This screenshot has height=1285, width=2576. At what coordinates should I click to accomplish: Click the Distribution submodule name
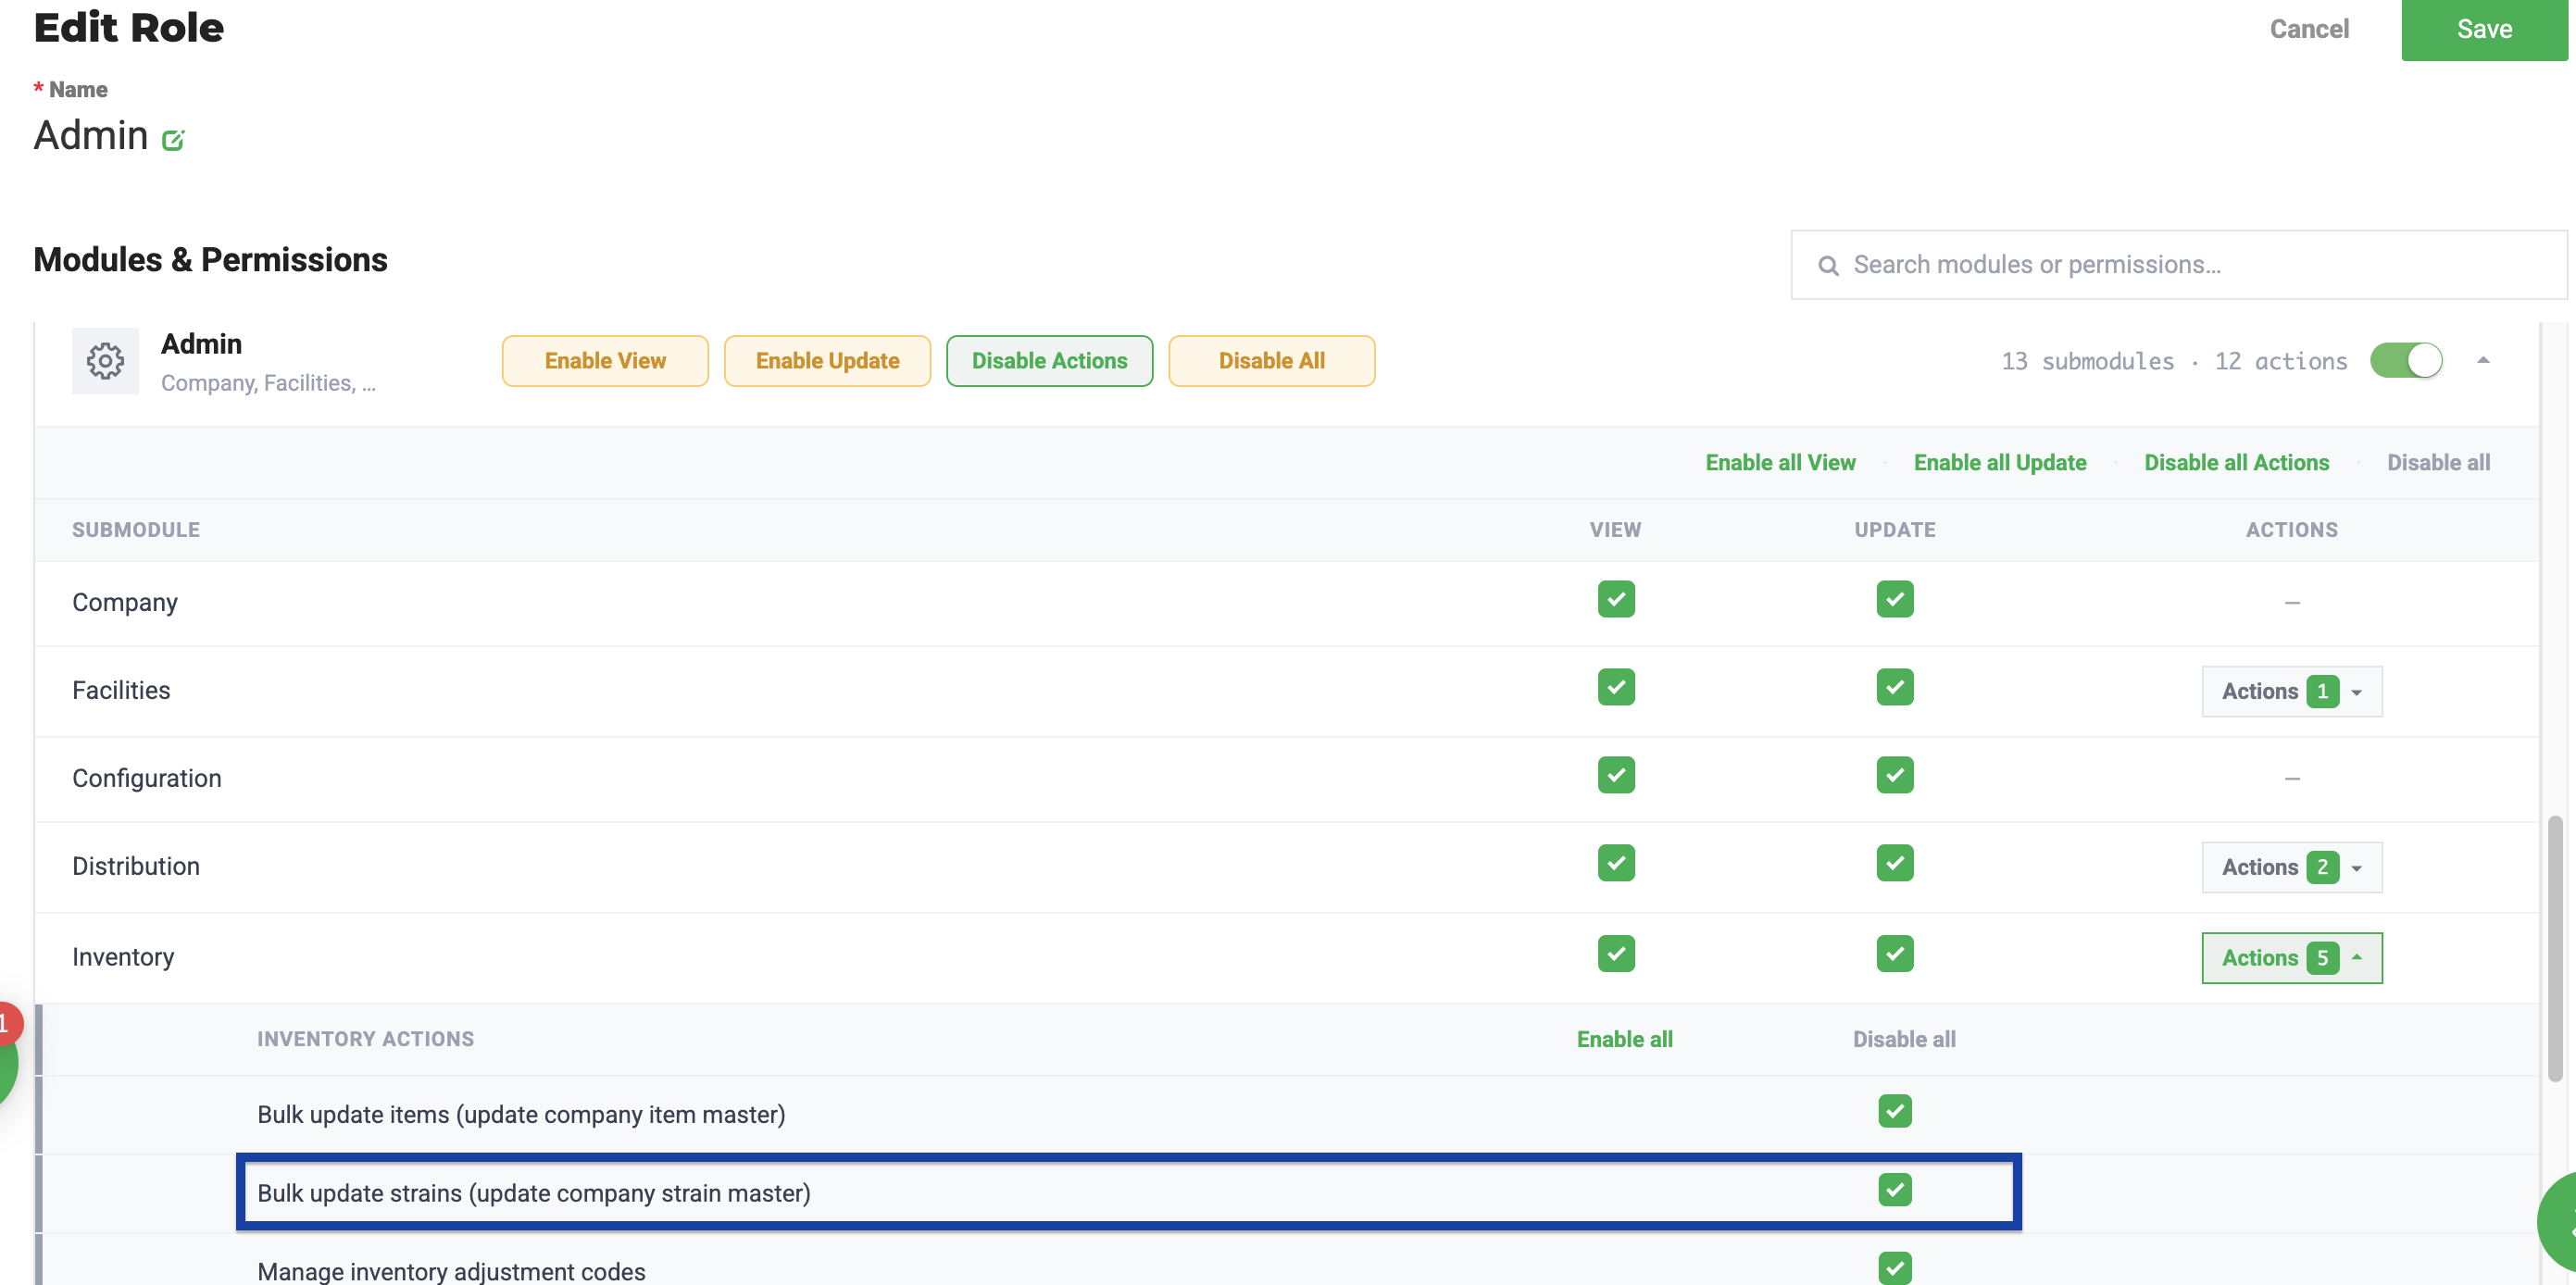136,867
